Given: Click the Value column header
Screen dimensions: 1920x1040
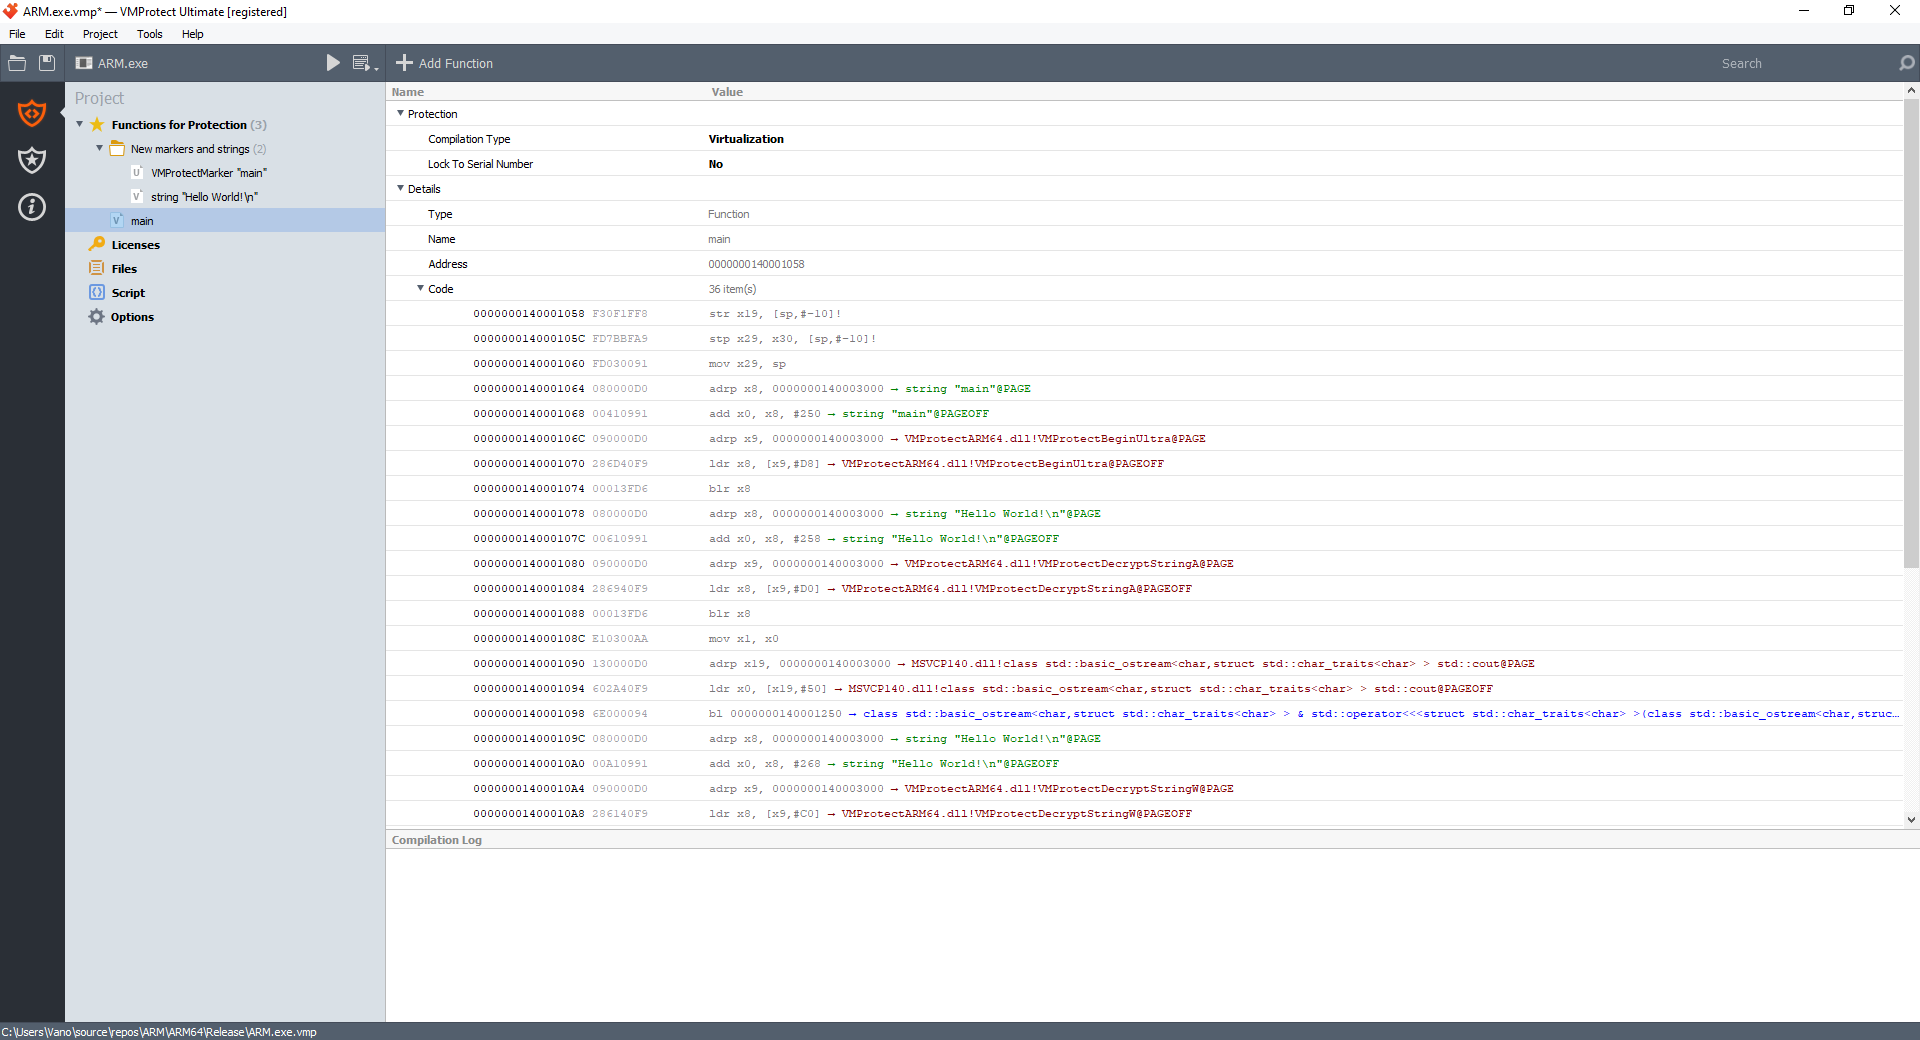Looking at the screenshot, I should point(727,92).
